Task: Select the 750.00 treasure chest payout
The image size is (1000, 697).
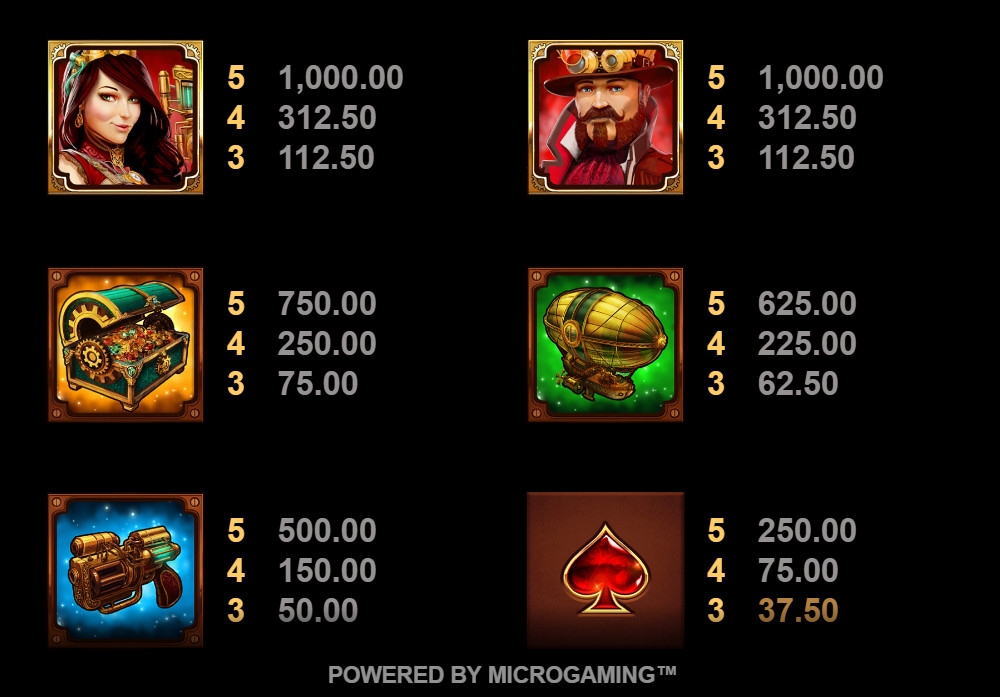Action: [327, 304]
